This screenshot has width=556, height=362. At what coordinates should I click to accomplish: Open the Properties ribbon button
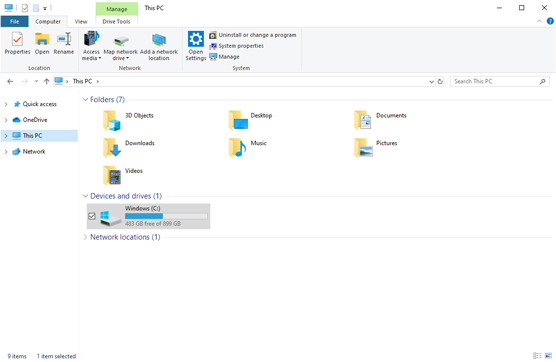coord(17,43)
